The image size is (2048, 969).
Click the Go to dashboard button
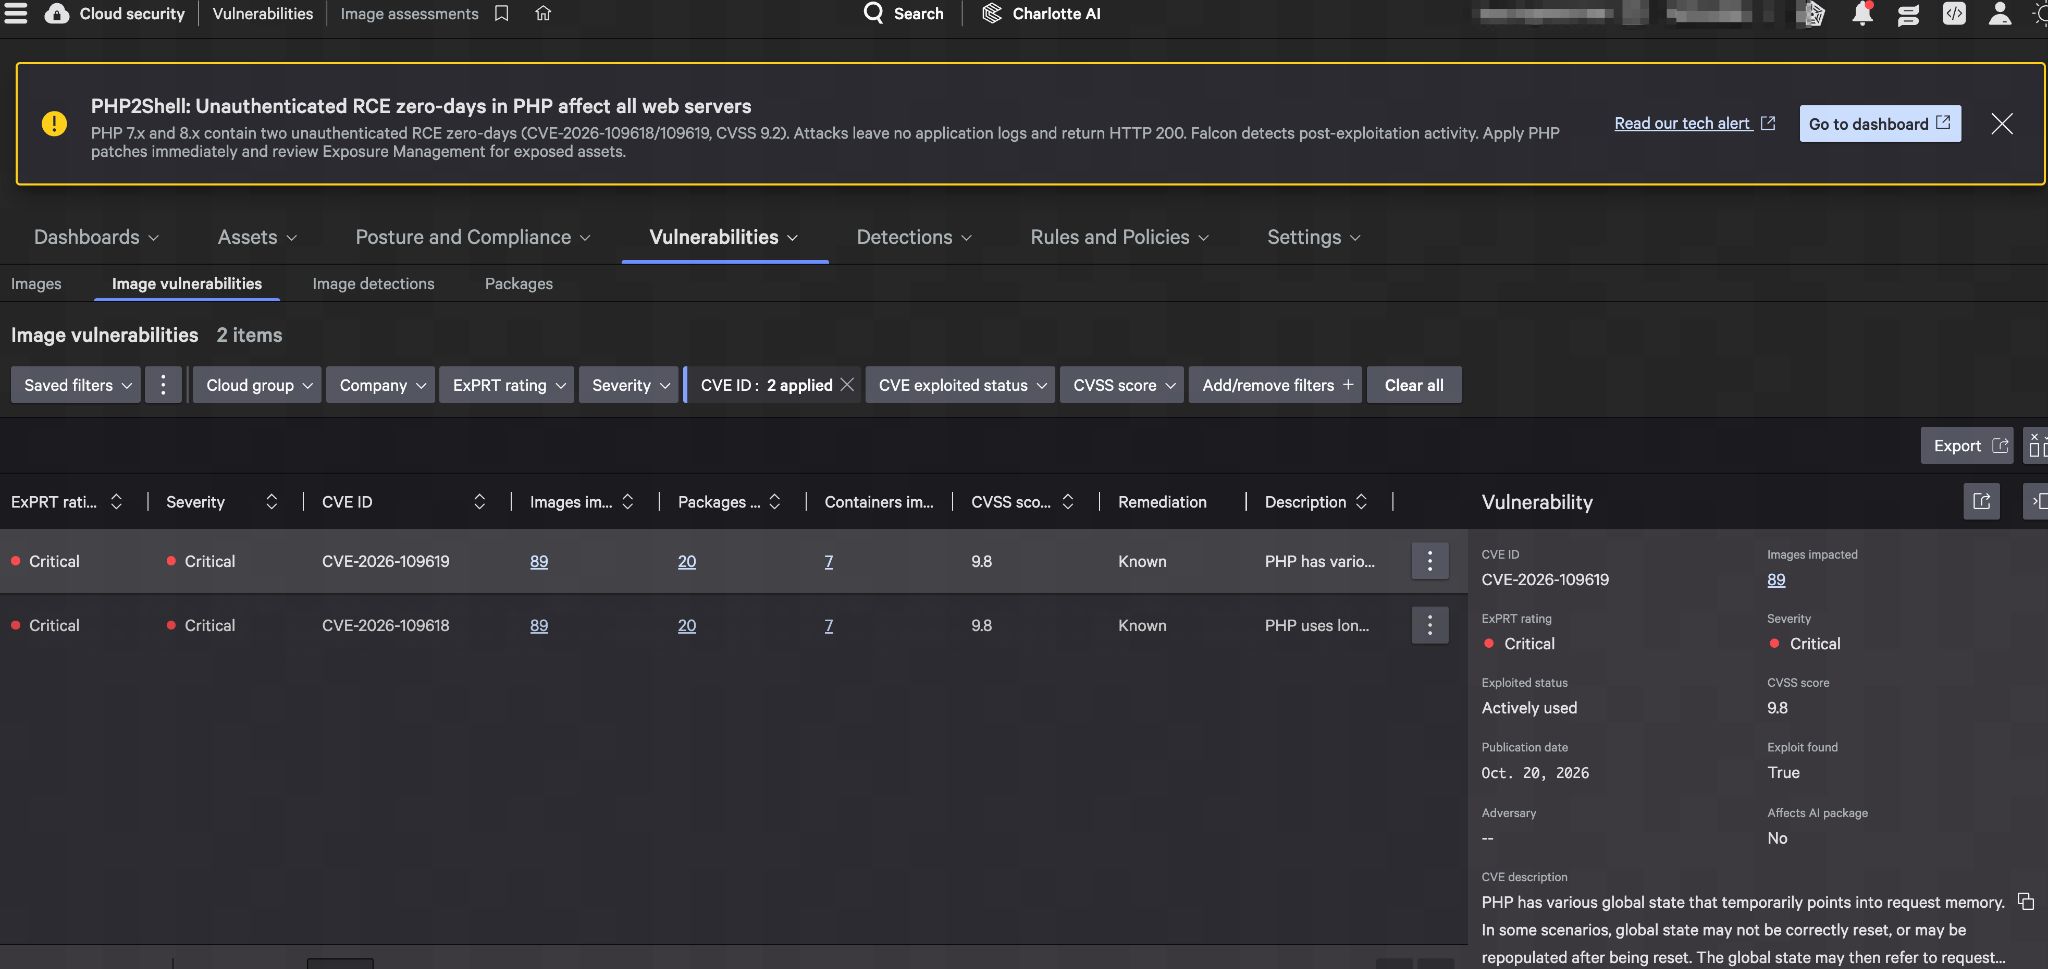point(1880,124)
